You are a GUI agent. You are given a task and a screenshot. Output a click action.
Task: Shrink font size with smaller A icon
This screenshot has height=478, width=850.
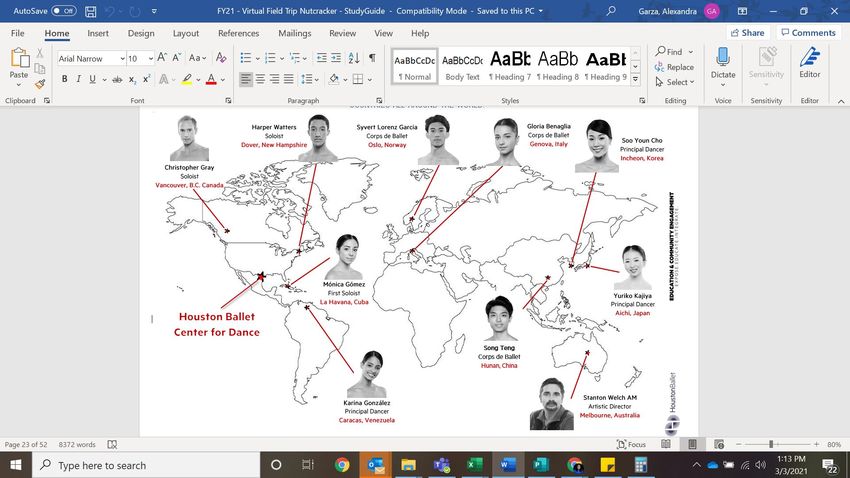click(x=176, y=57)
